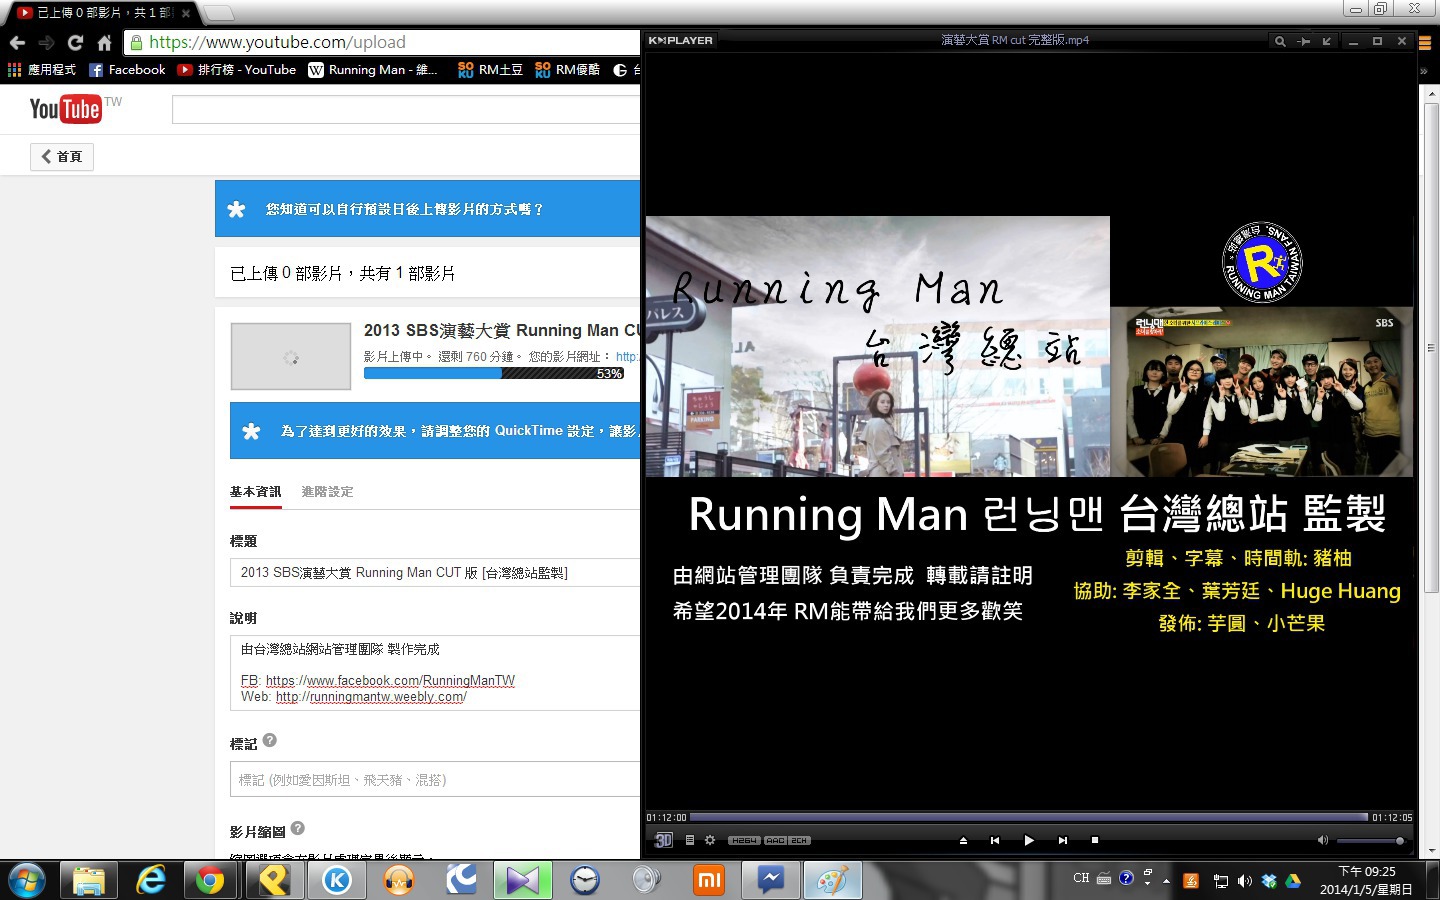This screenshot has width=1440, height=900.
Task: Toggle KMPlayer always-on-top pin
Action: [1303, 41]
